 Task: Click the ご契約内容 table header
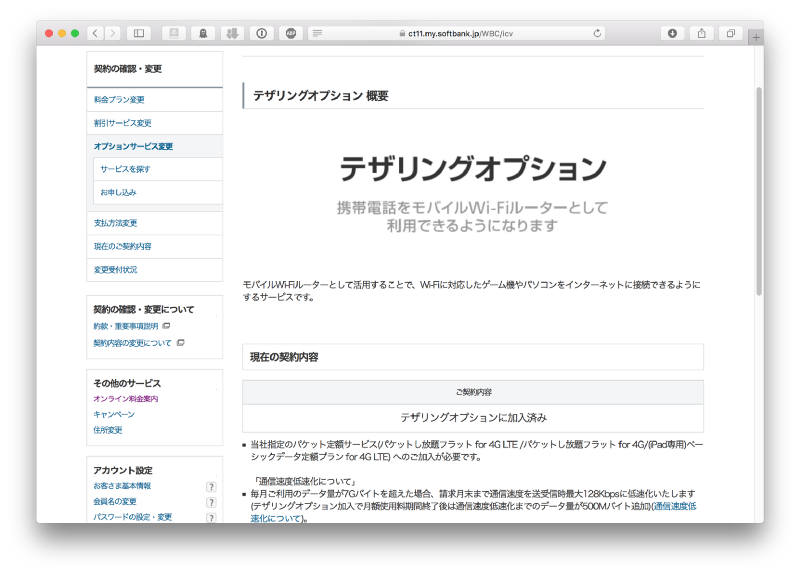[x=473, y=392]
